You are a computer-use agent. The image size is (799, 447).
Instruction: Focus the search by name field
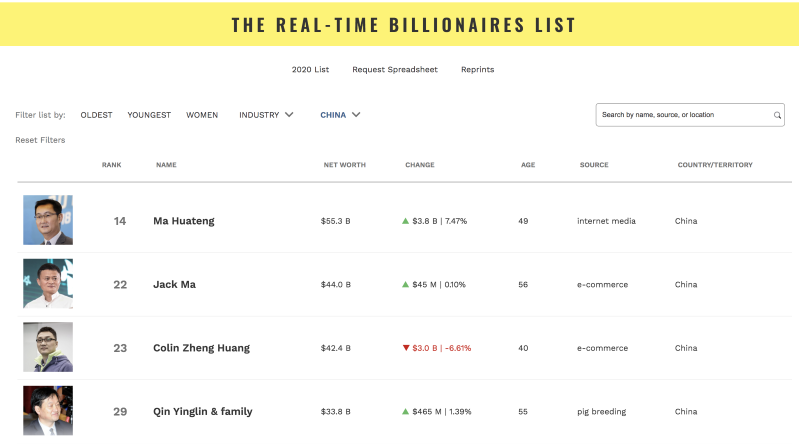click(x=690, y=115)
